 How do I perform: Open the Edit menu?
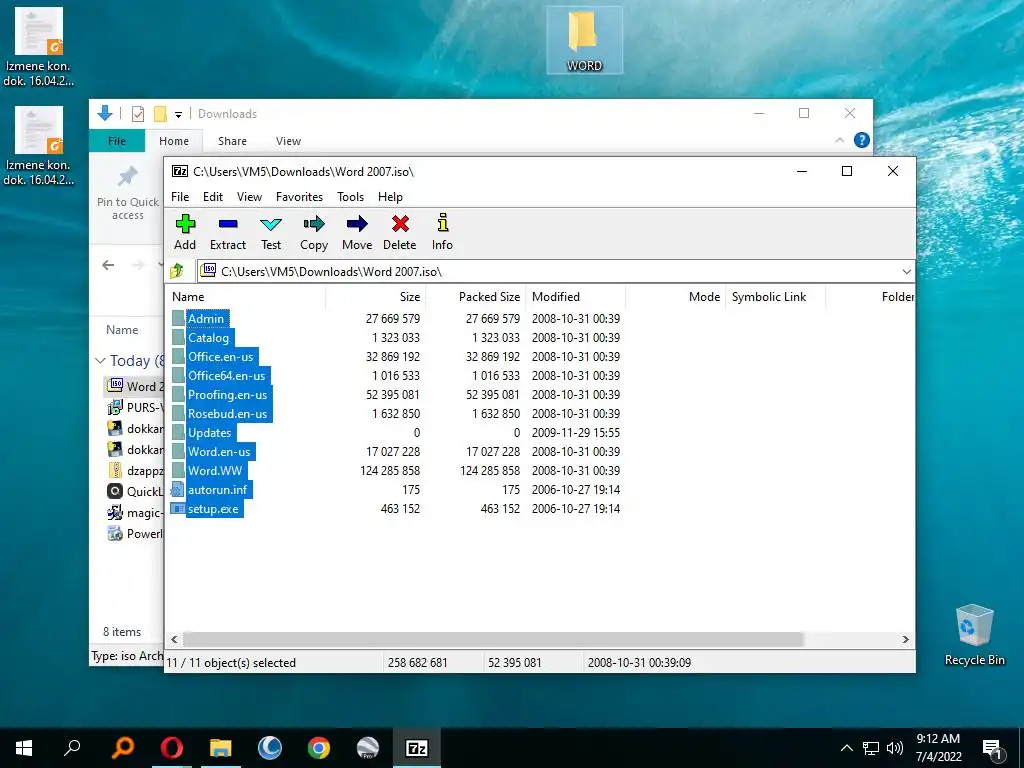click(213, 197)
